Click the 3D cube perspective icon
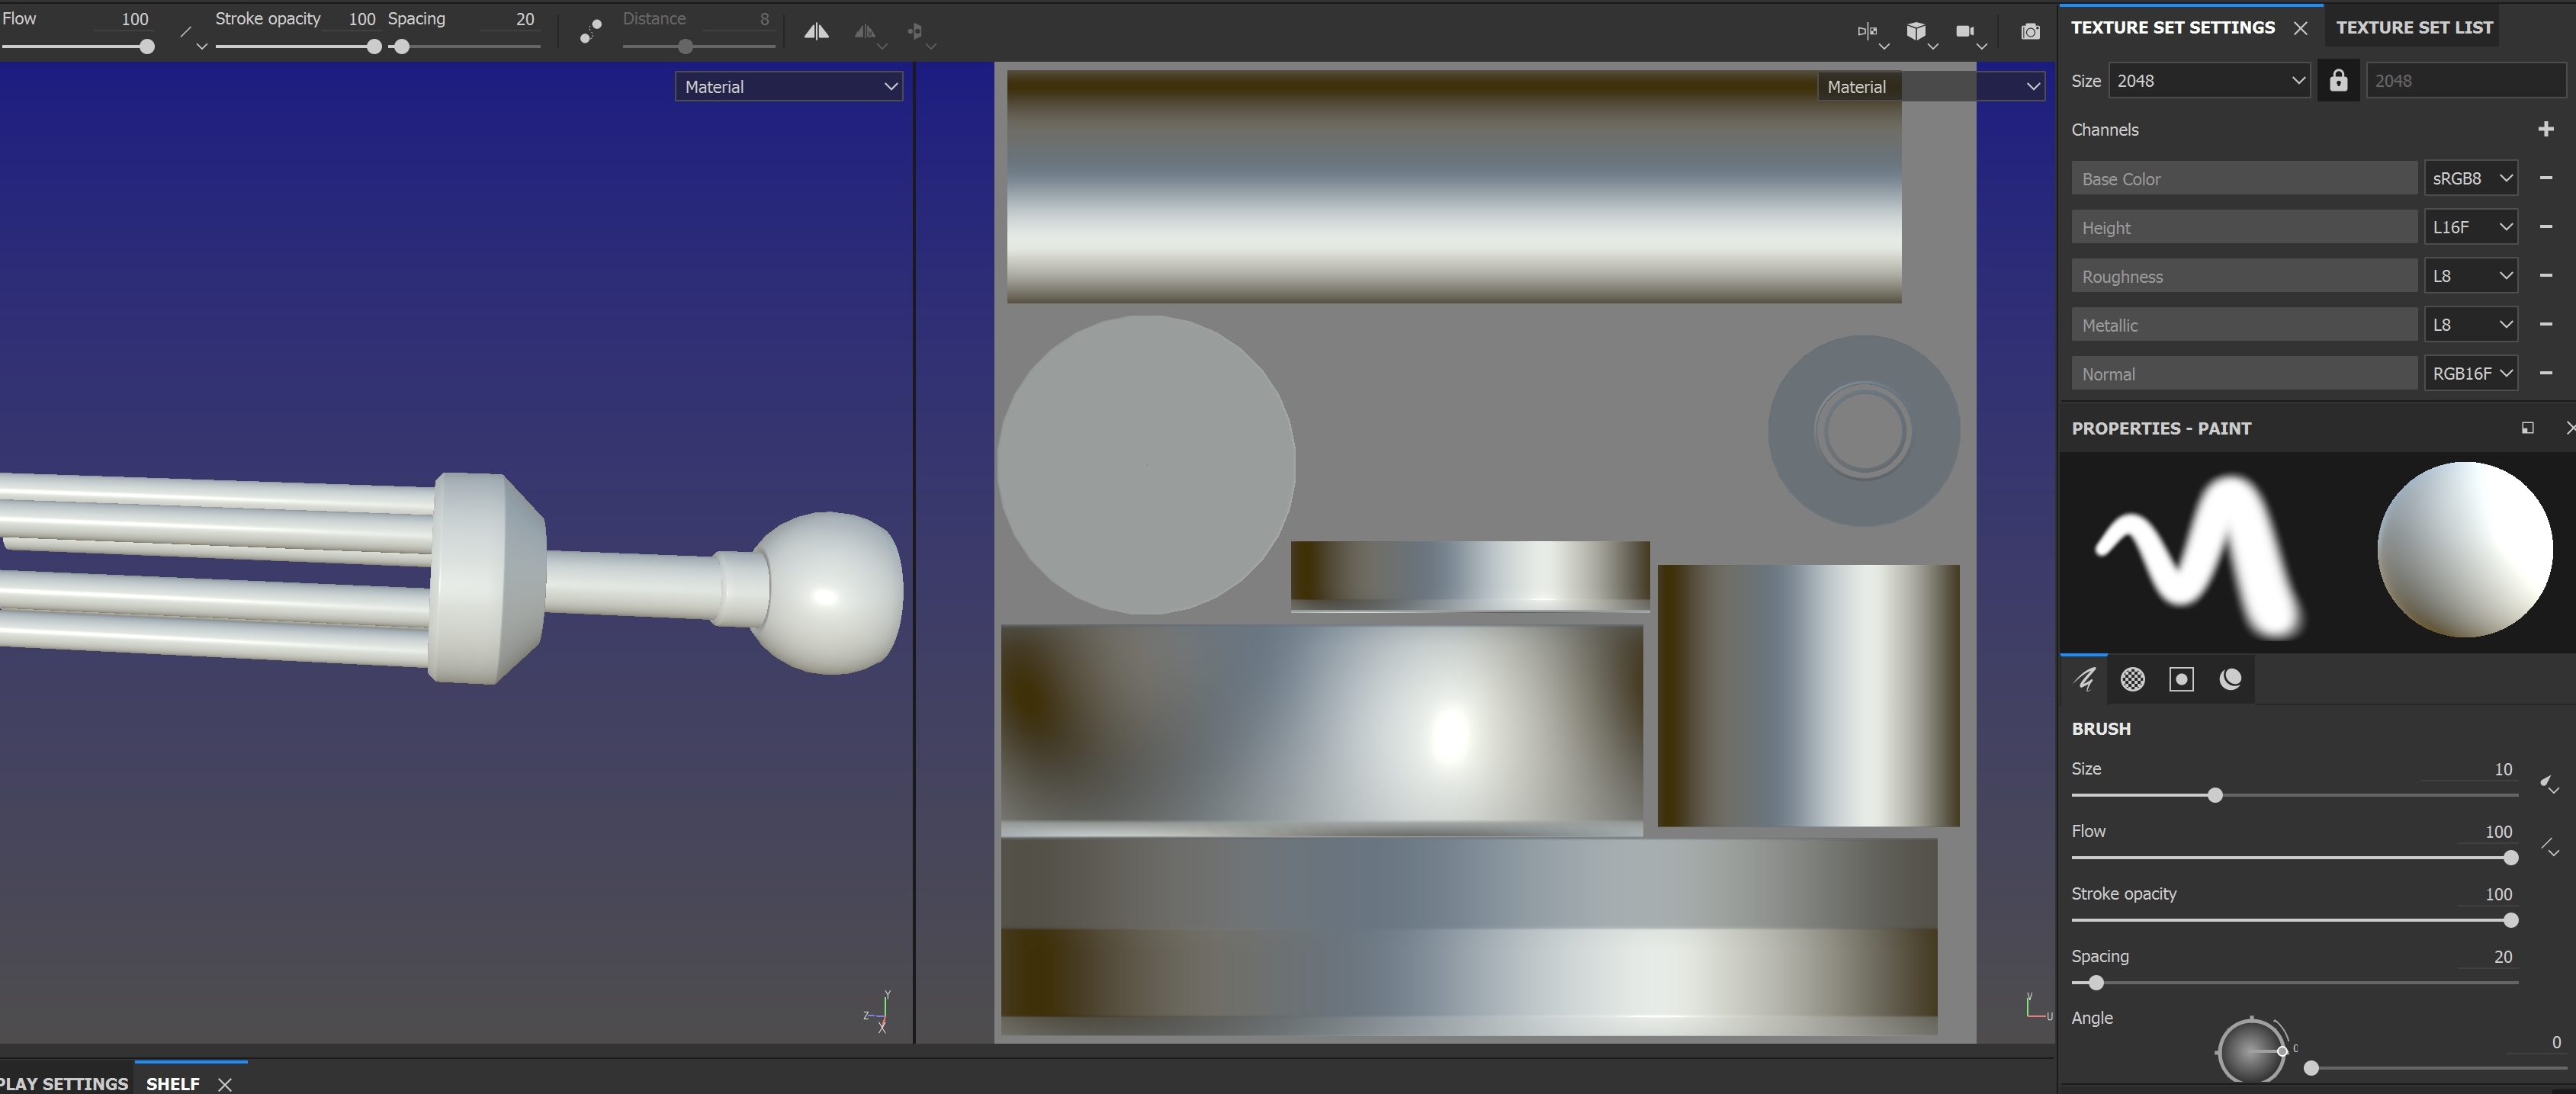The height and width of the screenshot is (1094, 2576). coord(1916,31)
